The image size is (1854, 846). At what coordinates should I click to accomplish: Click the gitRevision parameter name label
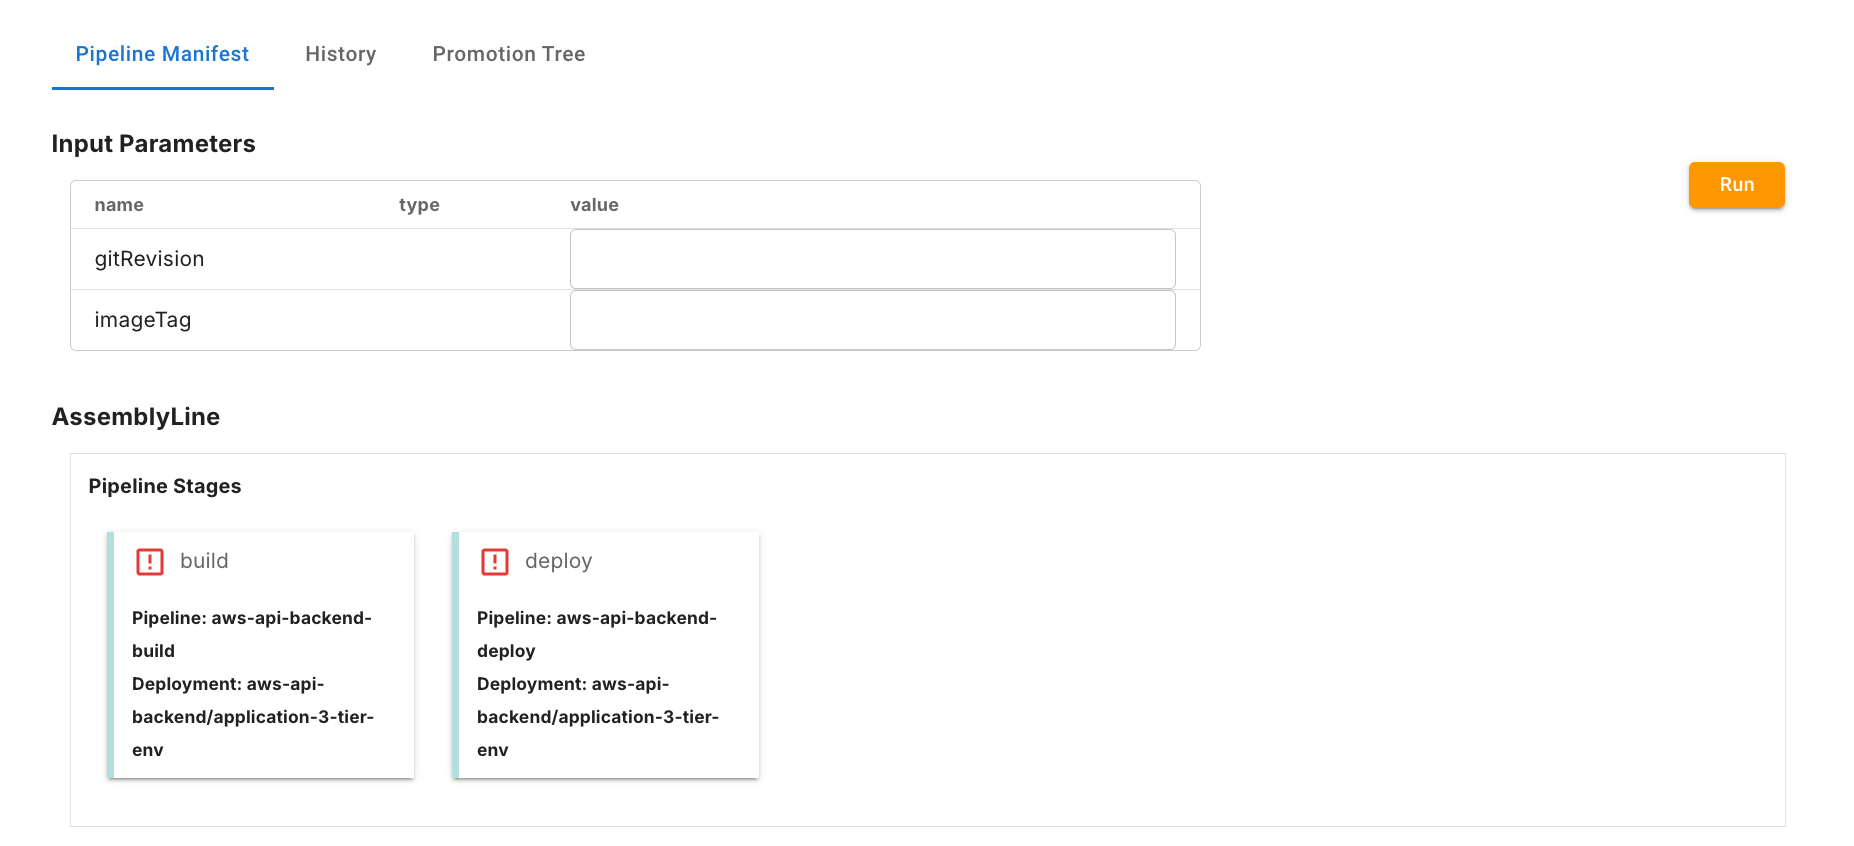tap(149, 259)
